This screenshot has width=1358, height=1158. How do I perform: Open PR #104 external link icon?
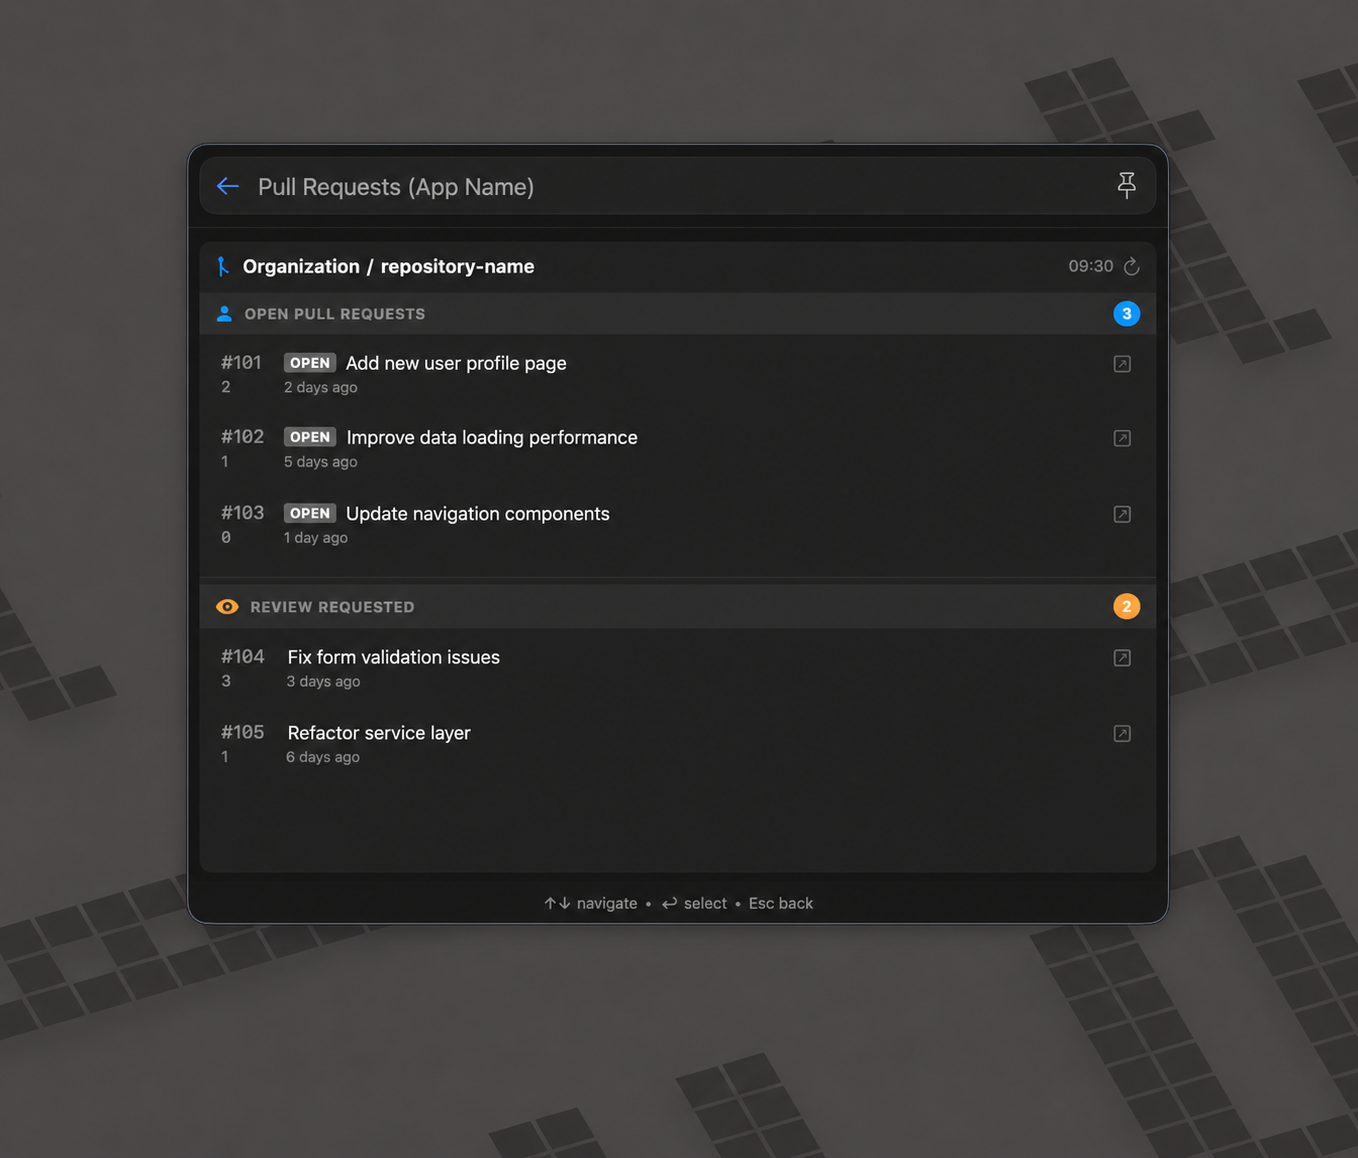tap(1122, 658)
